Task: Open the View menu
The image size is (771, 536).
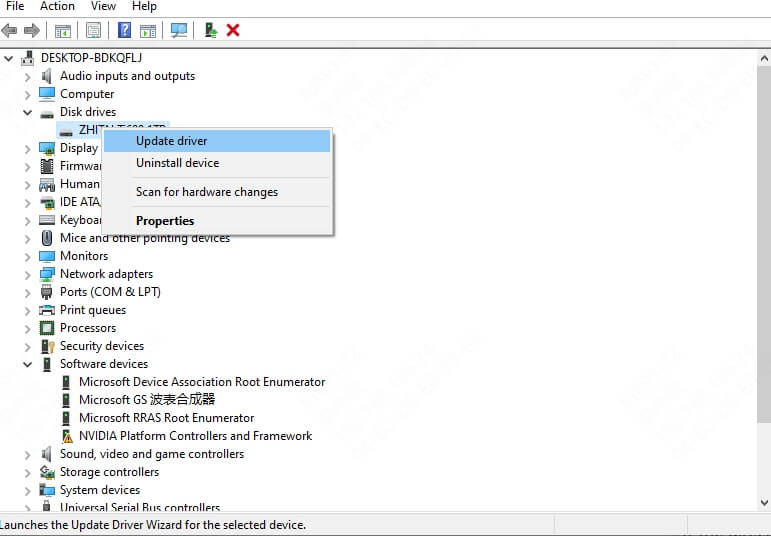Action: click(x=103, y=6)
